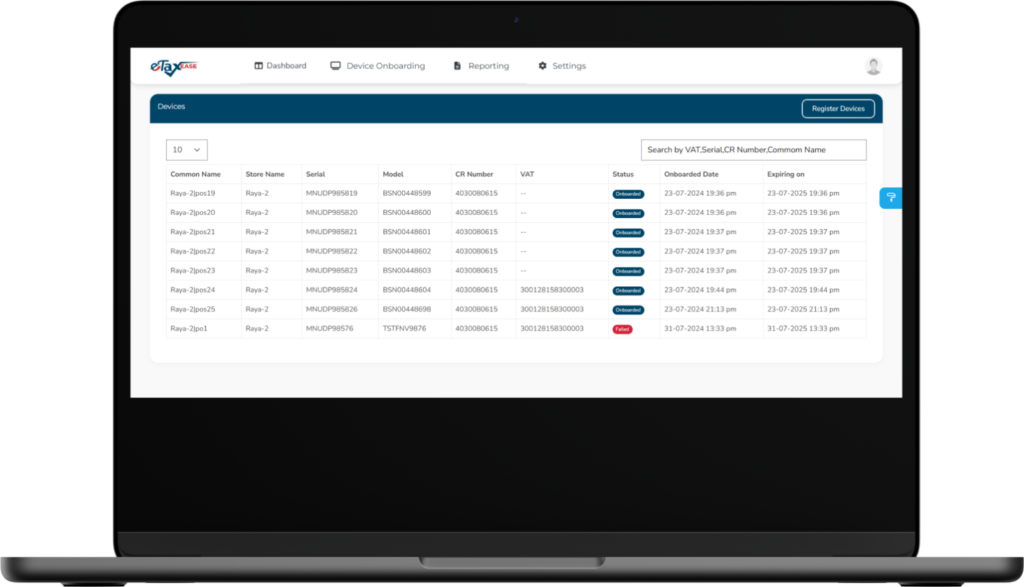Viewport: 1024px width, 587px height.
Task: Click serial MNUDP985823
Action: pos(332,270)
